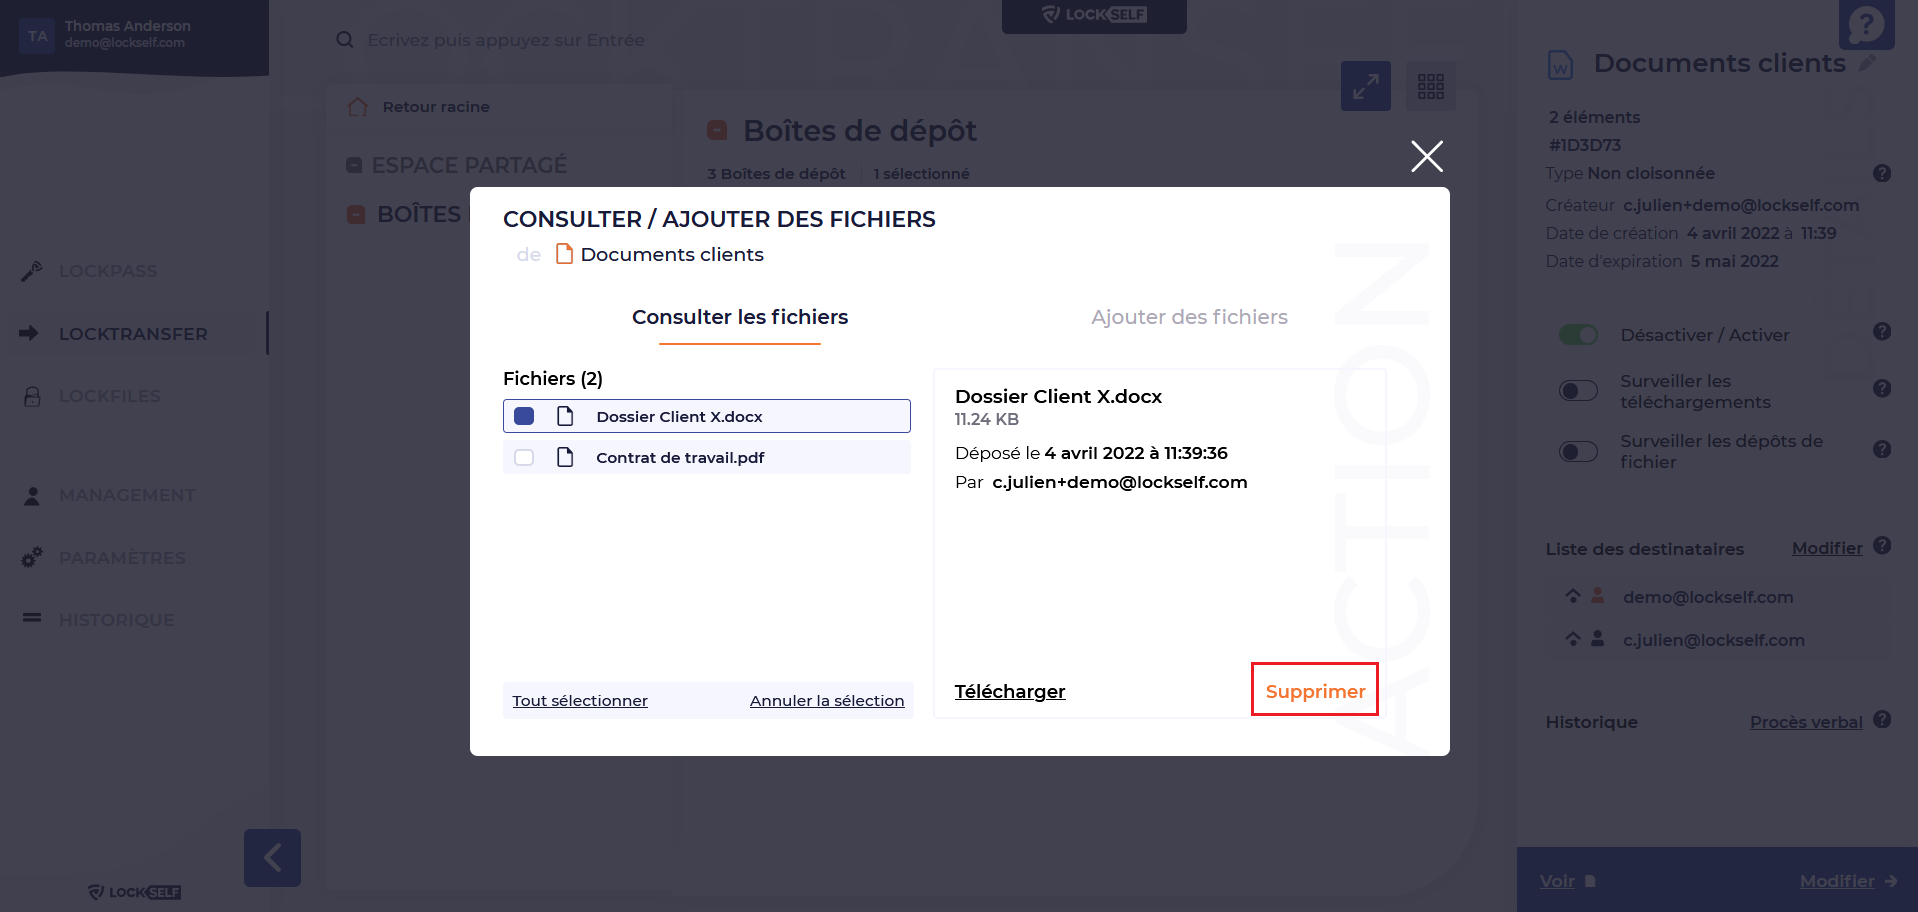Click into the search input field
The image size is (1918, 912).
(x=600, y=40)
